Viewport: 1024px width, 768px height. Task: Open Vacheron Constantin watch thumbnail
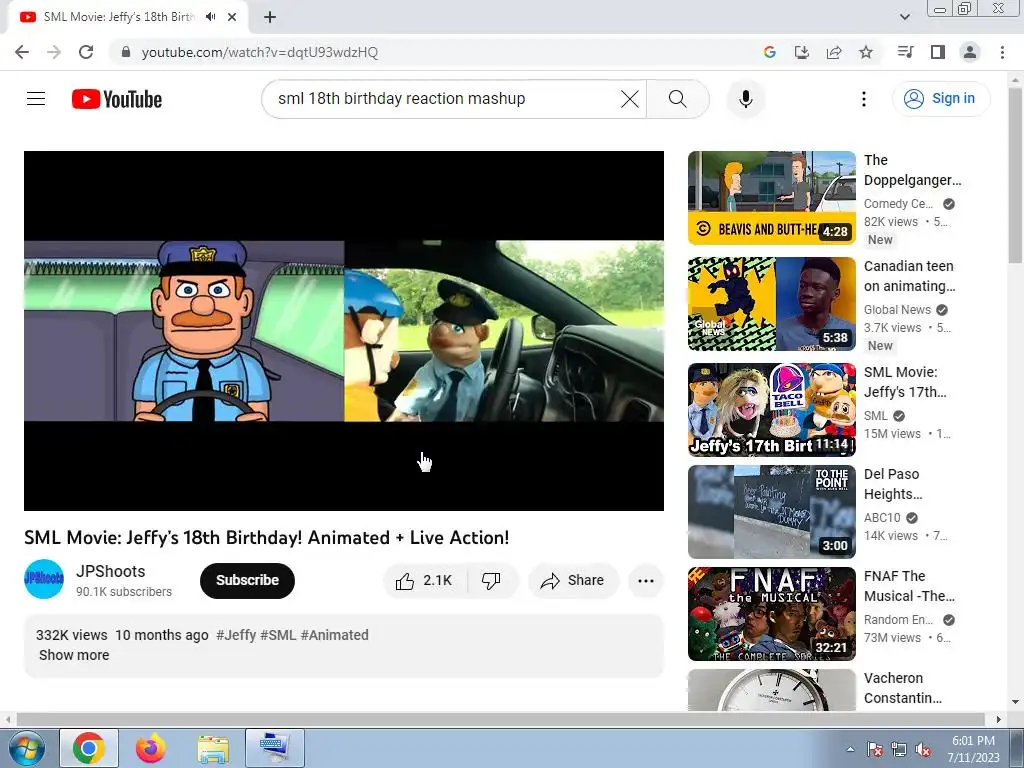[x=771, y=690]
